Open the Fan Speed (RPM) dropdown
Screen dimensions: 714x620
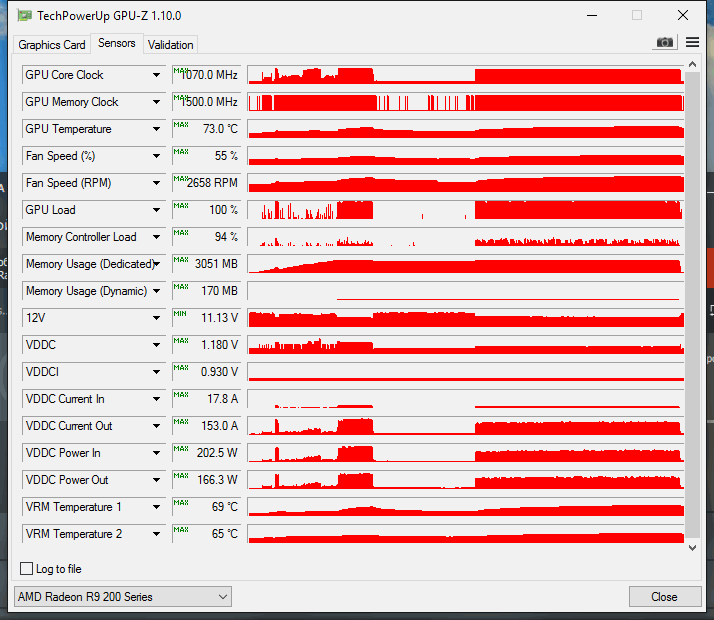coord(156,183)
